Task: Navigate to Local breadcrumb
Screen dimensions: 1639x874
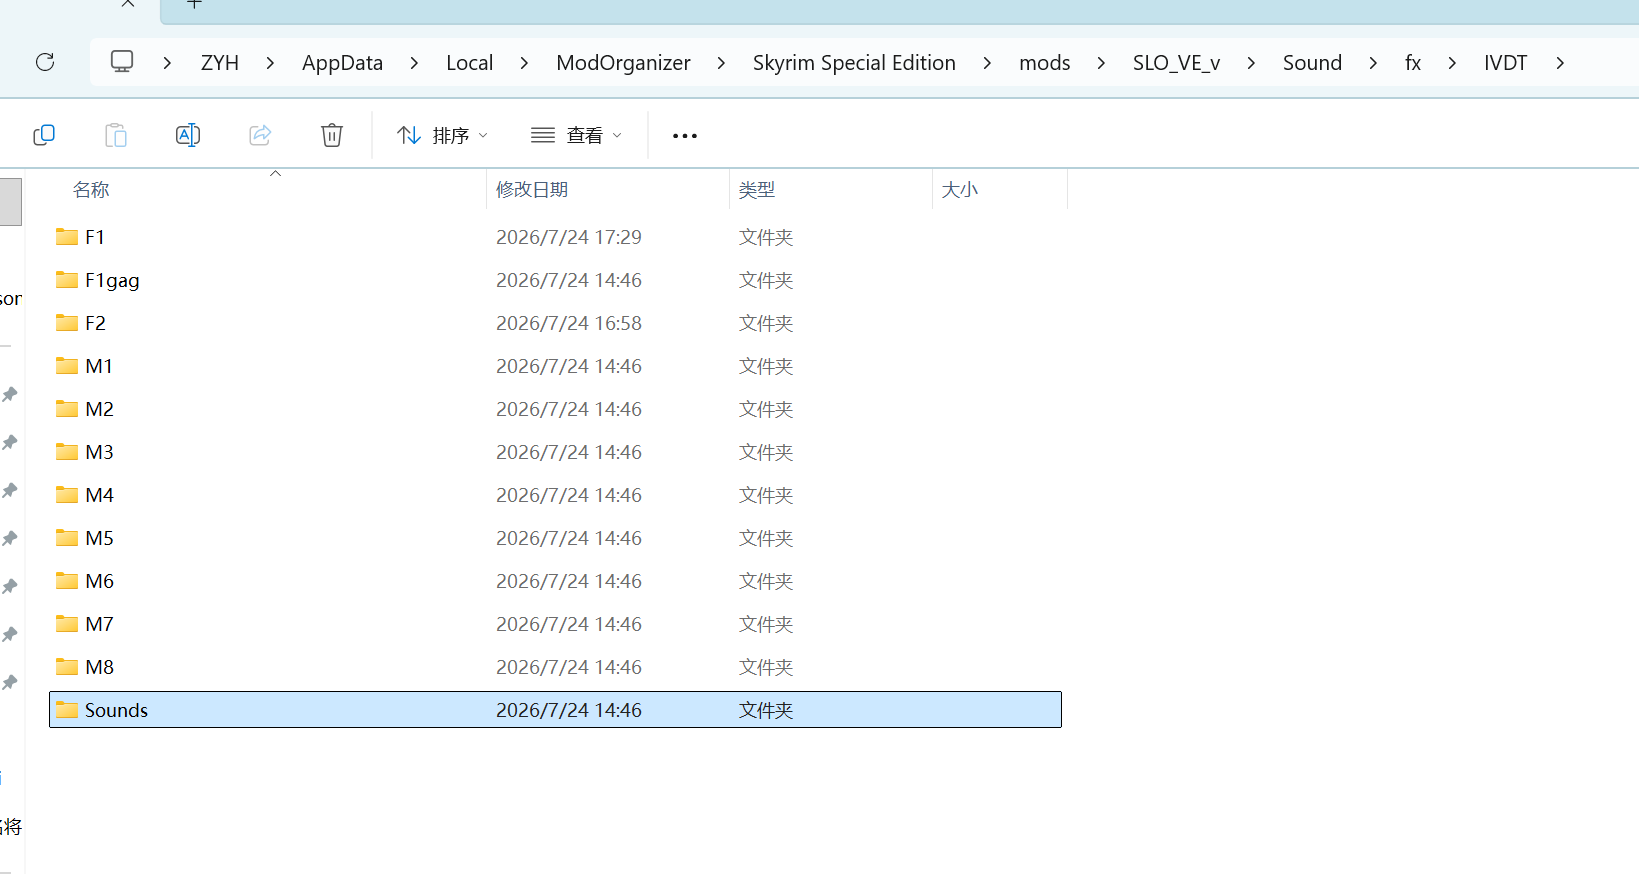Action: 469,63
